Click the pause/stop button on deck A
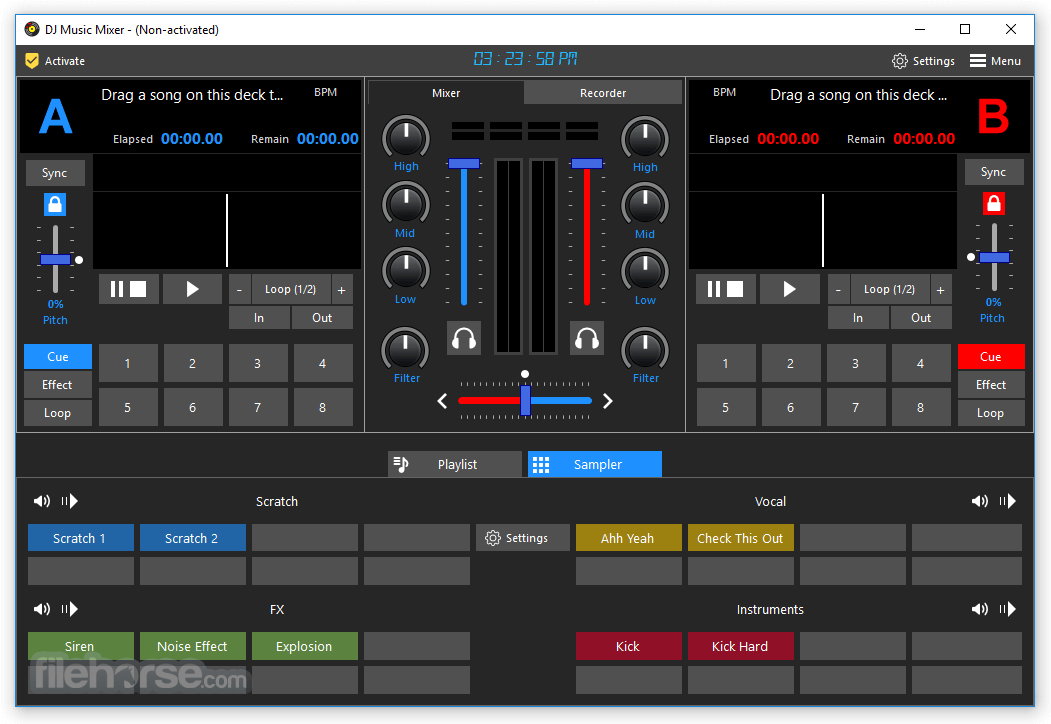This screenshot has width=1051, height=724. click(129, 289)
